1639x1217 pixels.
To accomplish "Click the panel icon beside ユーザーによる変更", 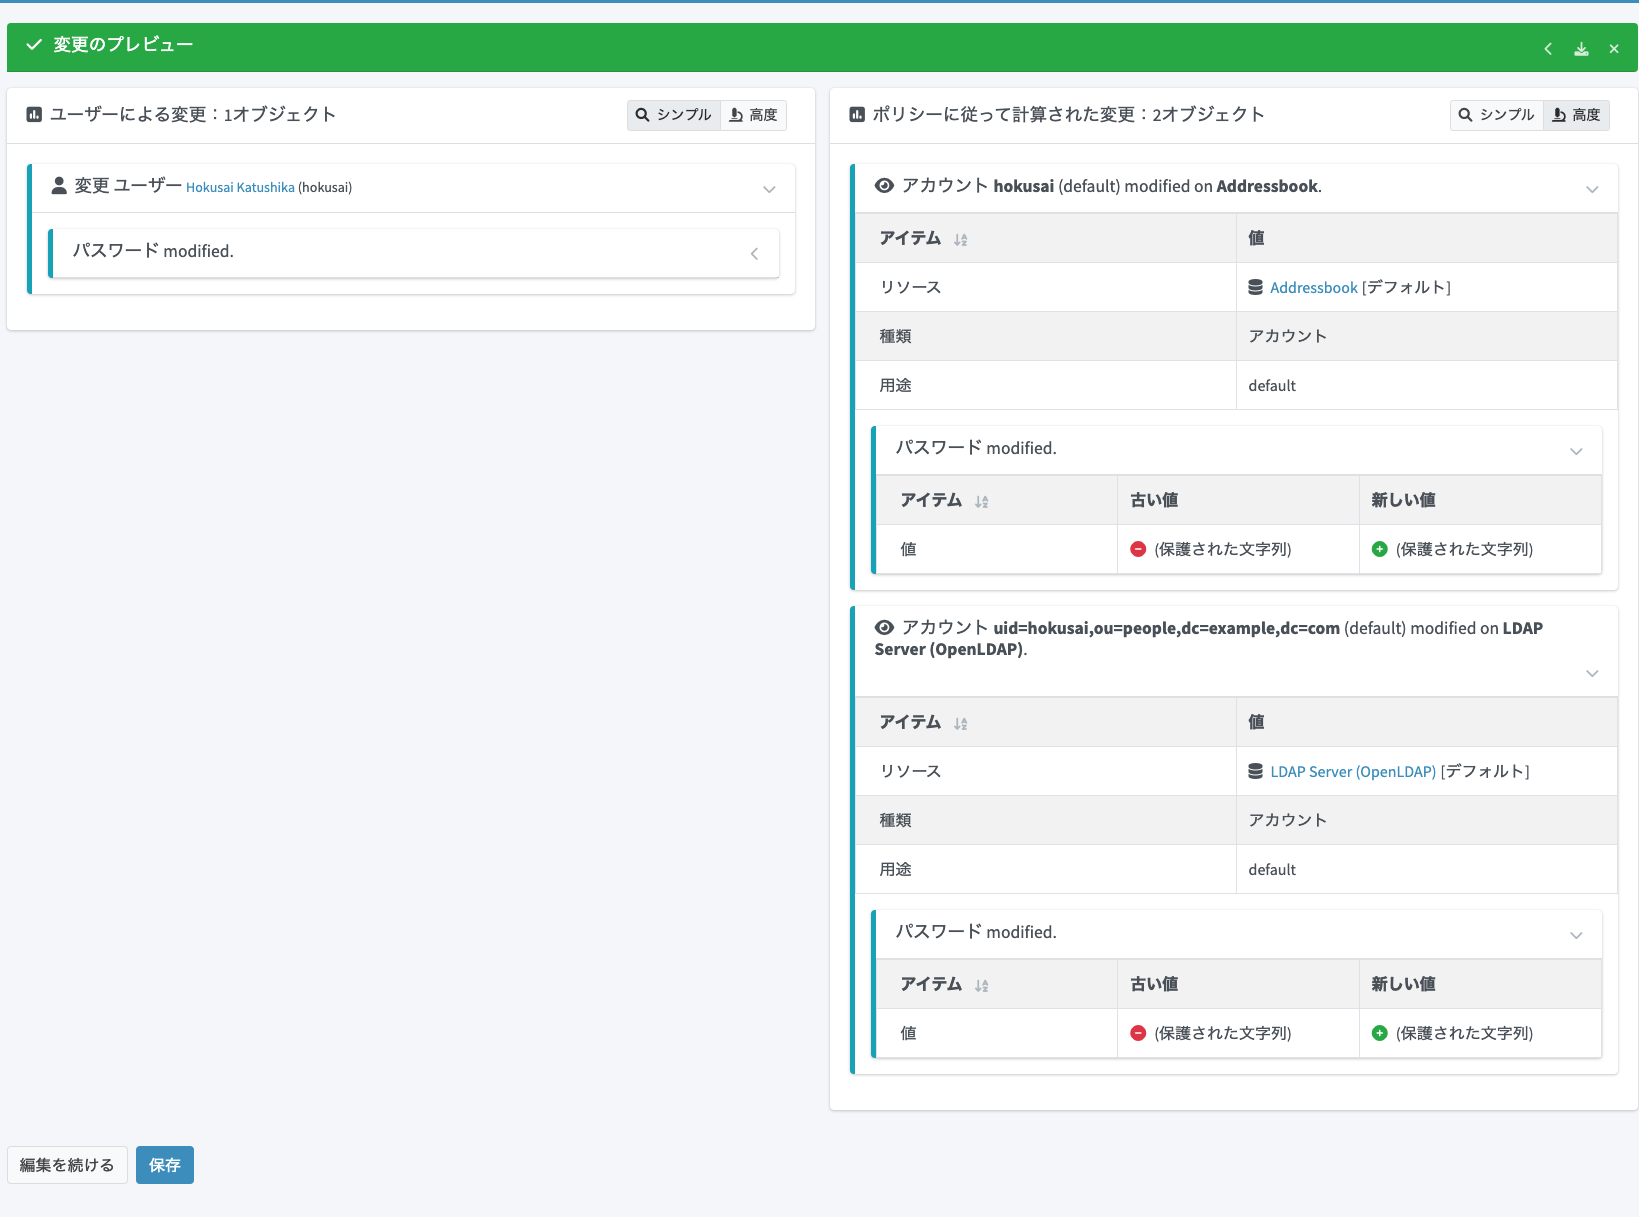I will (x=34, y=115).
